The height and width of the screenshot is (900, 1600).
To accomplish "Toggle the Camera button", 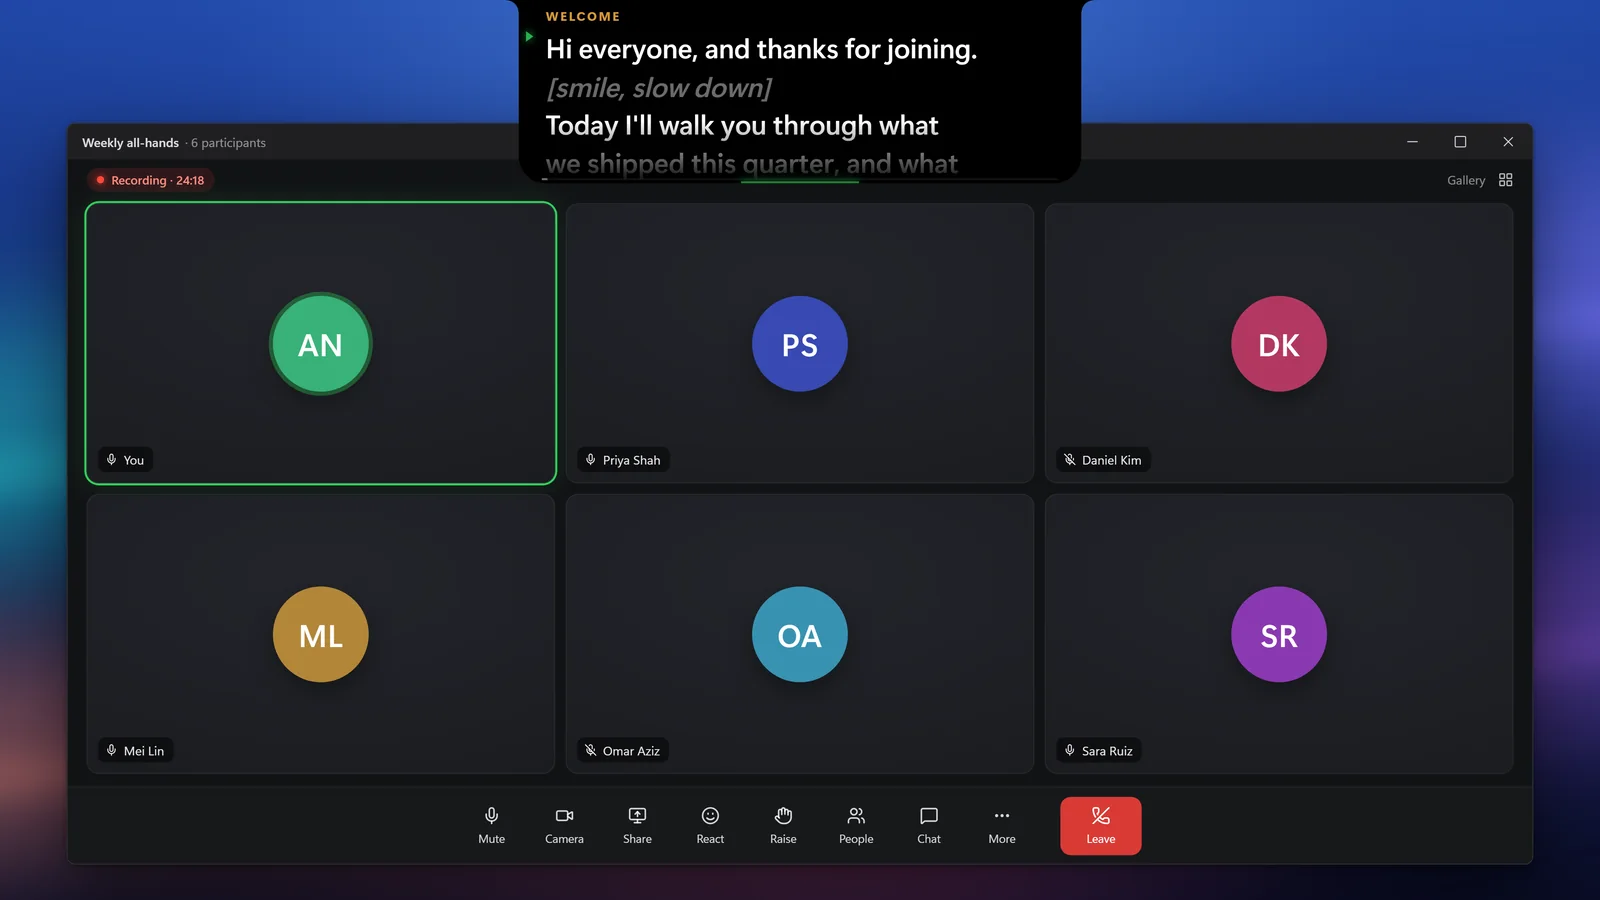I will [x=564, y=826].
